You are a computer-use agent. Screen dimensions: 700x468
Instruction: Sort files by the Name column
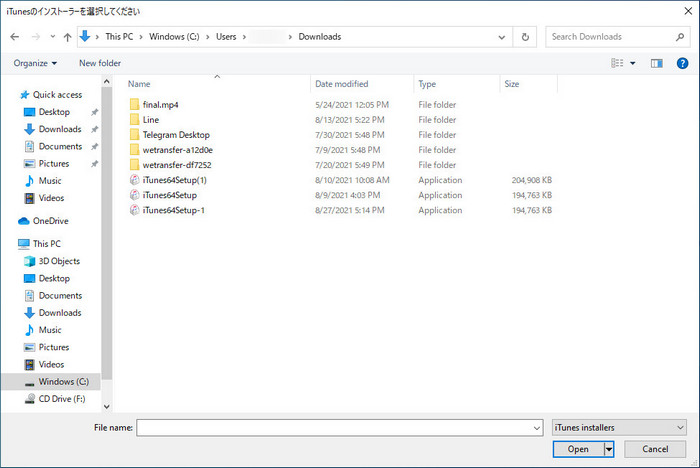click(139, 84)
